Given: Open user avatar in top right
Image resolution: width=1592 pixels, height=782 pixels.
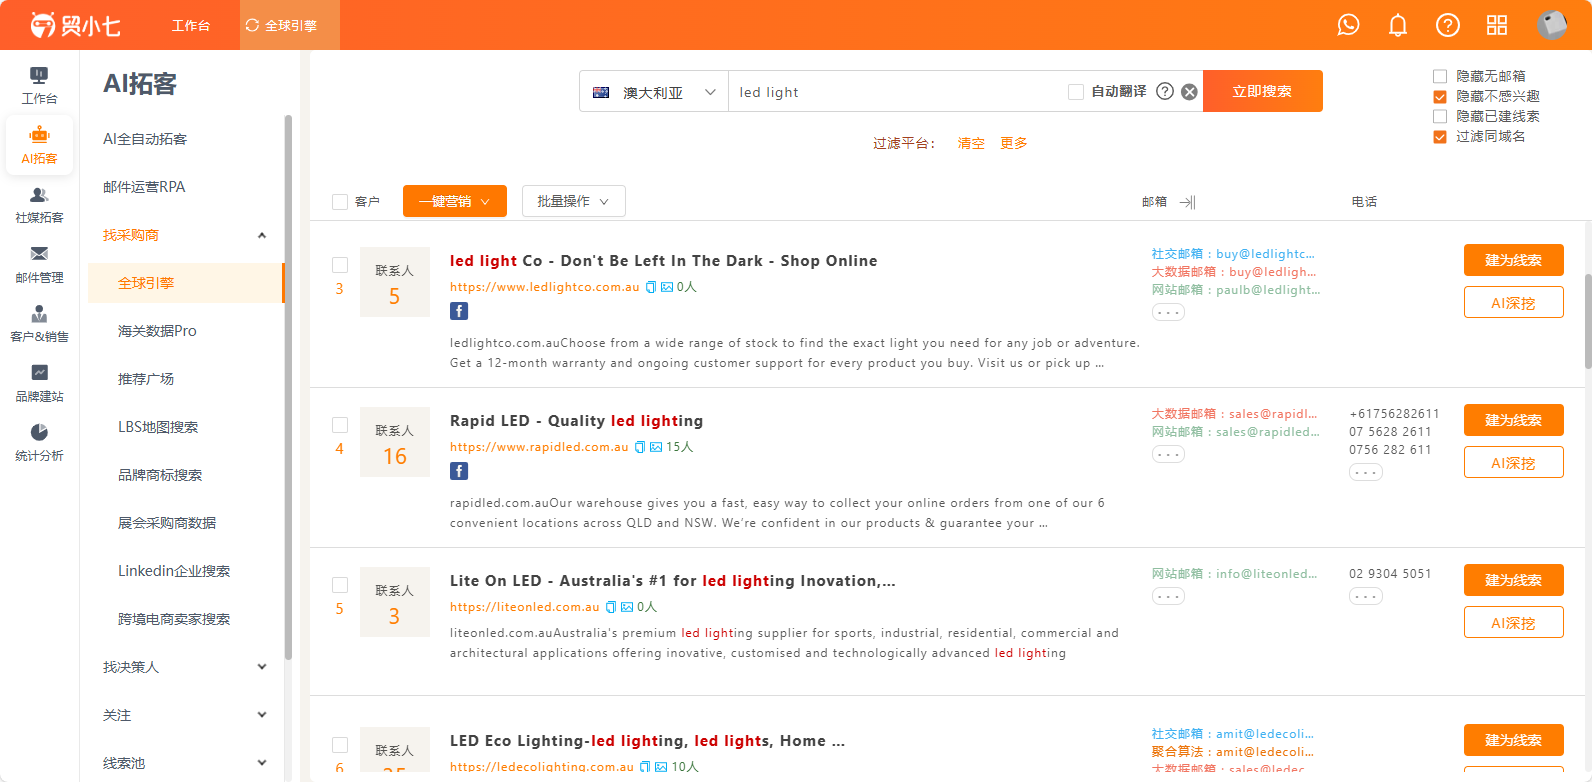Looking at the screenshot, I should tap(1552, 25).
